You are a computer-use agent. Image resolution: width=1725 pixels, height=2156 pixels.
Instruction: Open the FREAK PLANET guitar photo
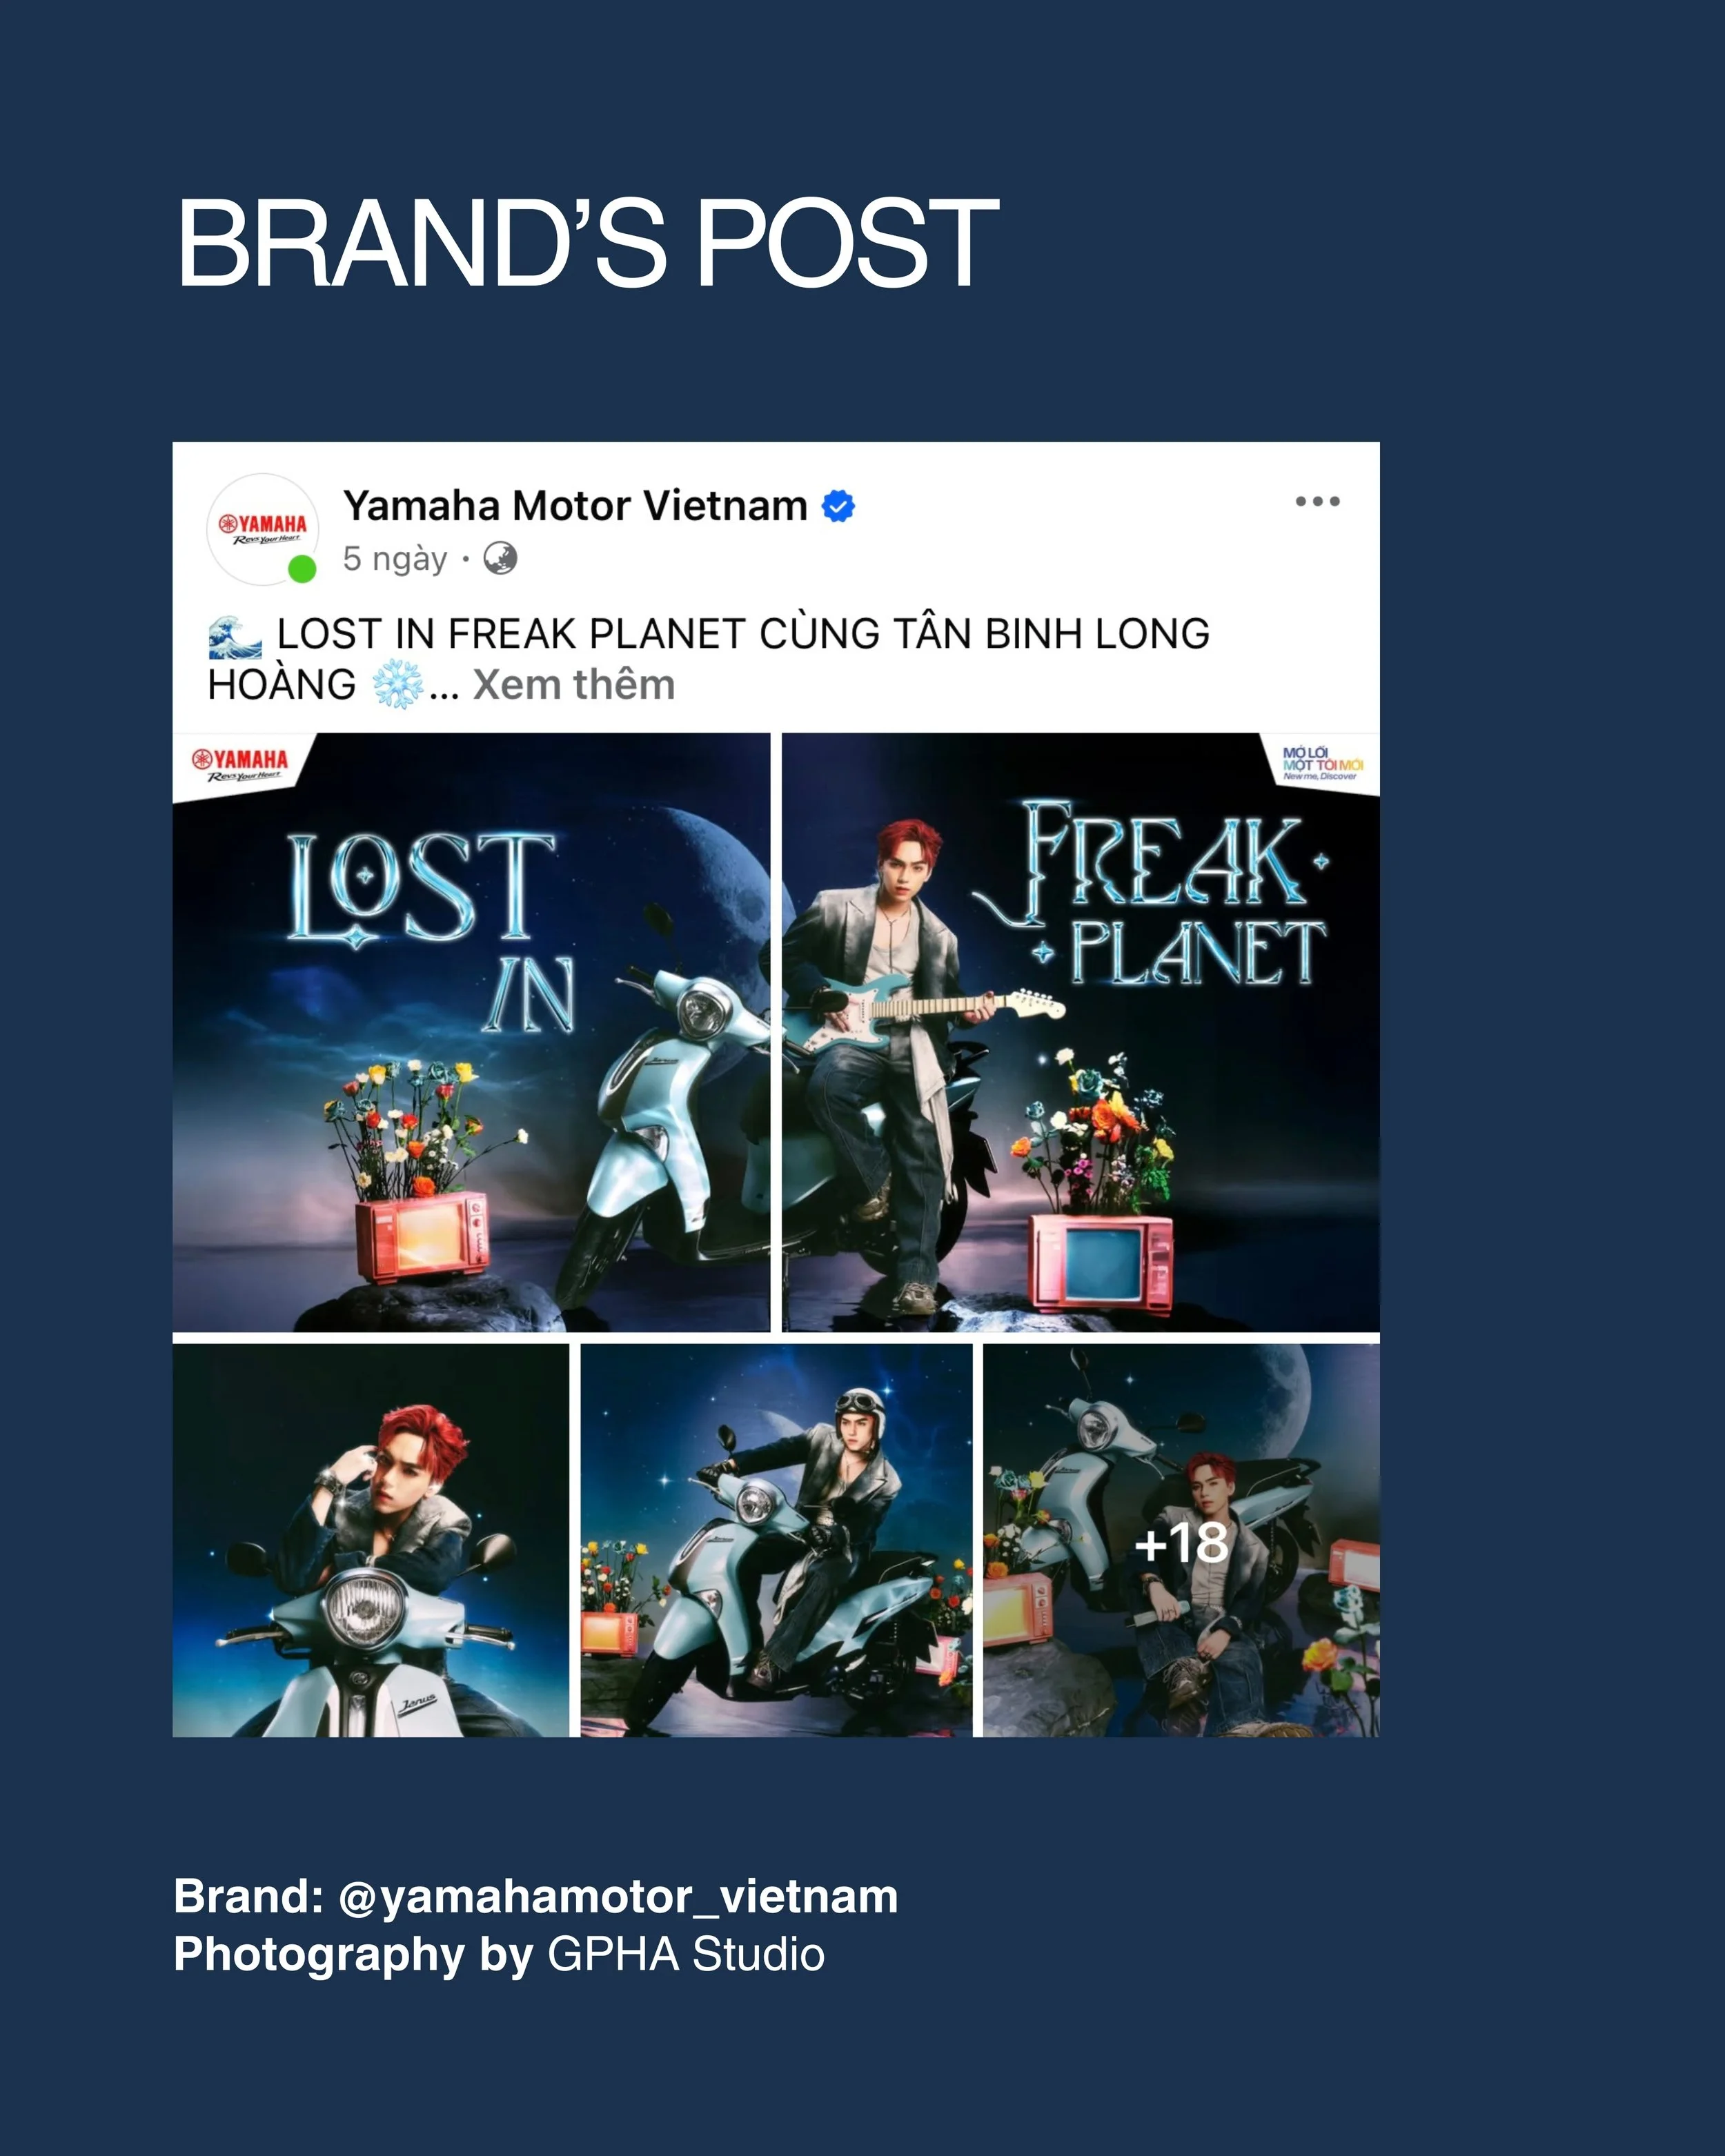(x=1080, y=1032)
